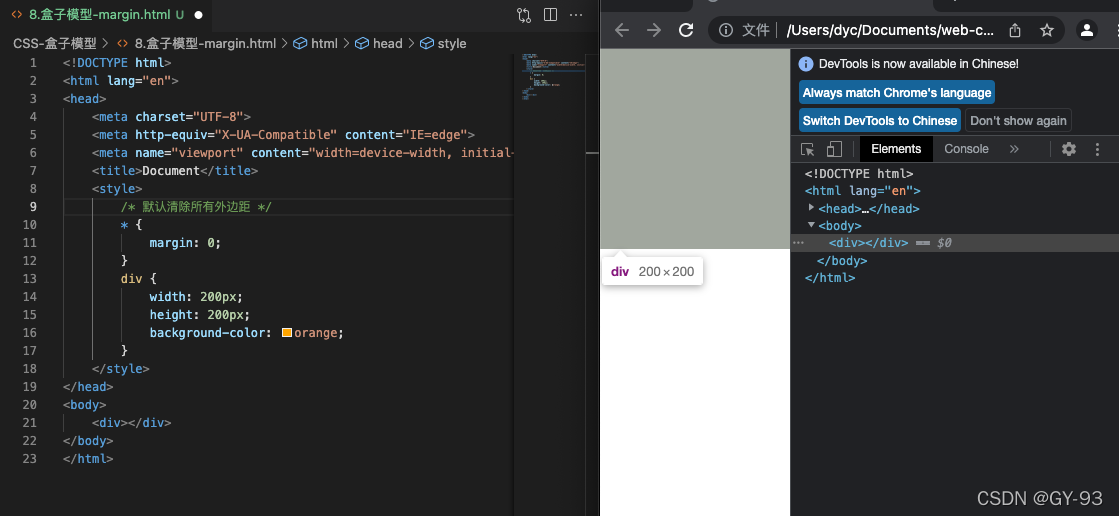This screenshot has height=516, width=1119.
Task: Click the DOCTYPE html text on line 1
Action: tap(117, 63)
